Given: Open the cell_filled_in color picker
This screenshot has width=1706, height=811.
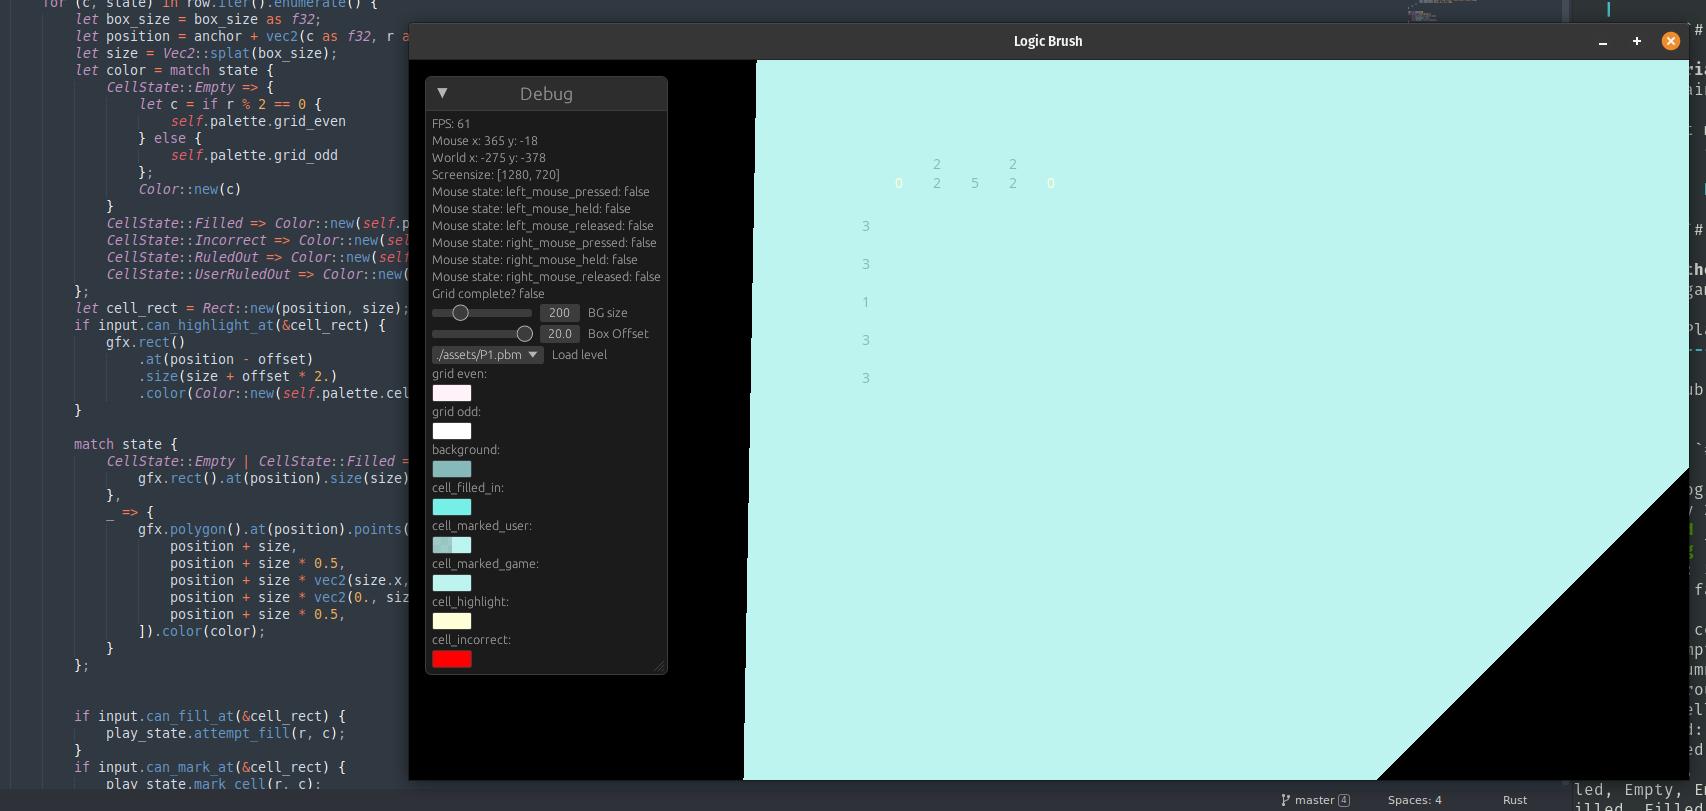Looking at the screenshot, I should pos(451,507).
